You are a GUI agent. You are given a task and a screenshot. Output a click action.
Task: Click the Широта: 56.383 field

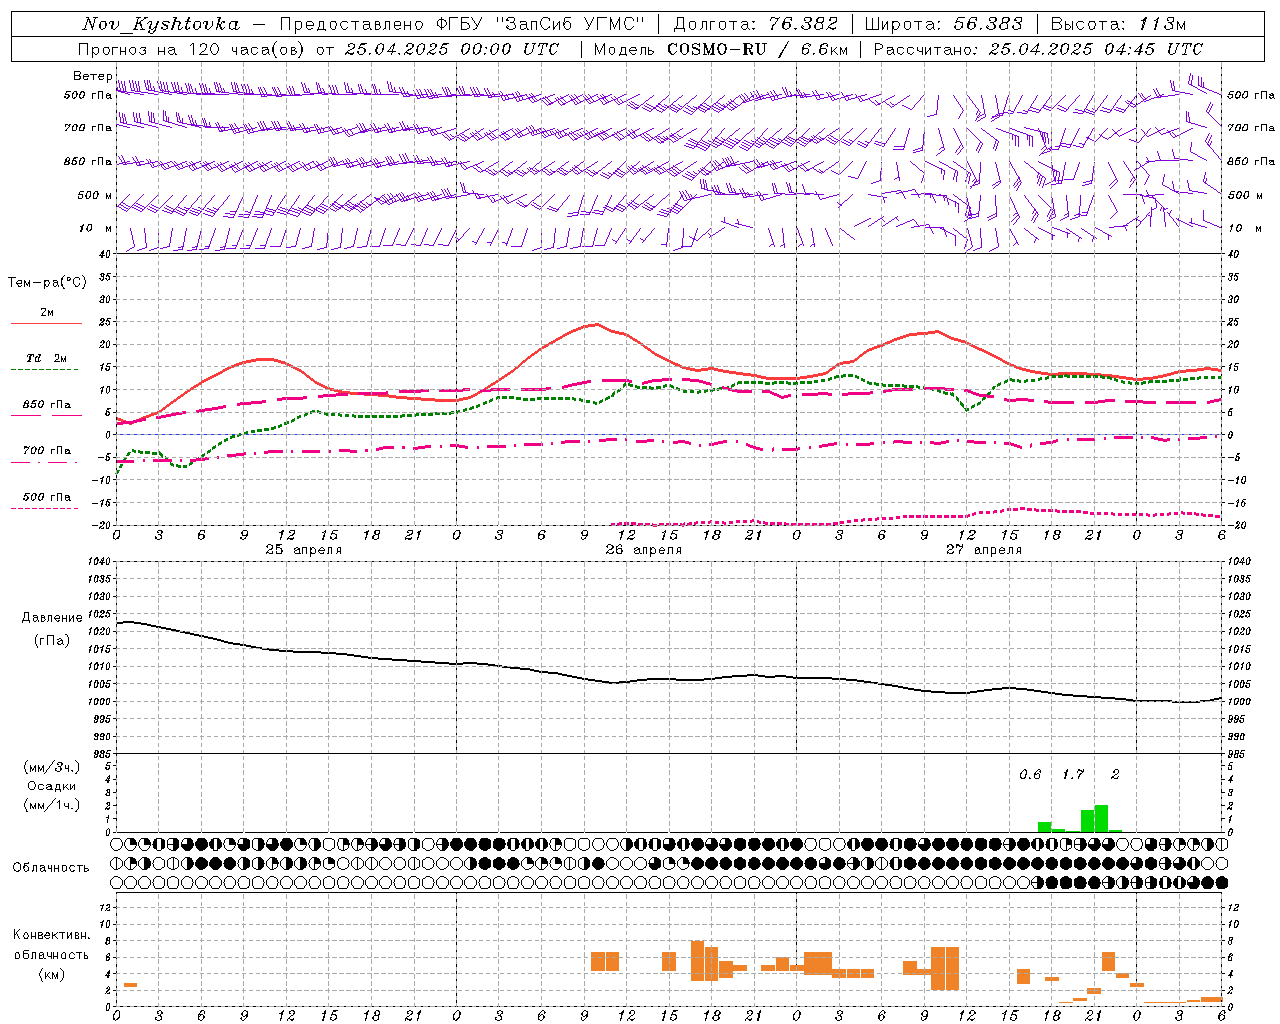tap(943, 24)
